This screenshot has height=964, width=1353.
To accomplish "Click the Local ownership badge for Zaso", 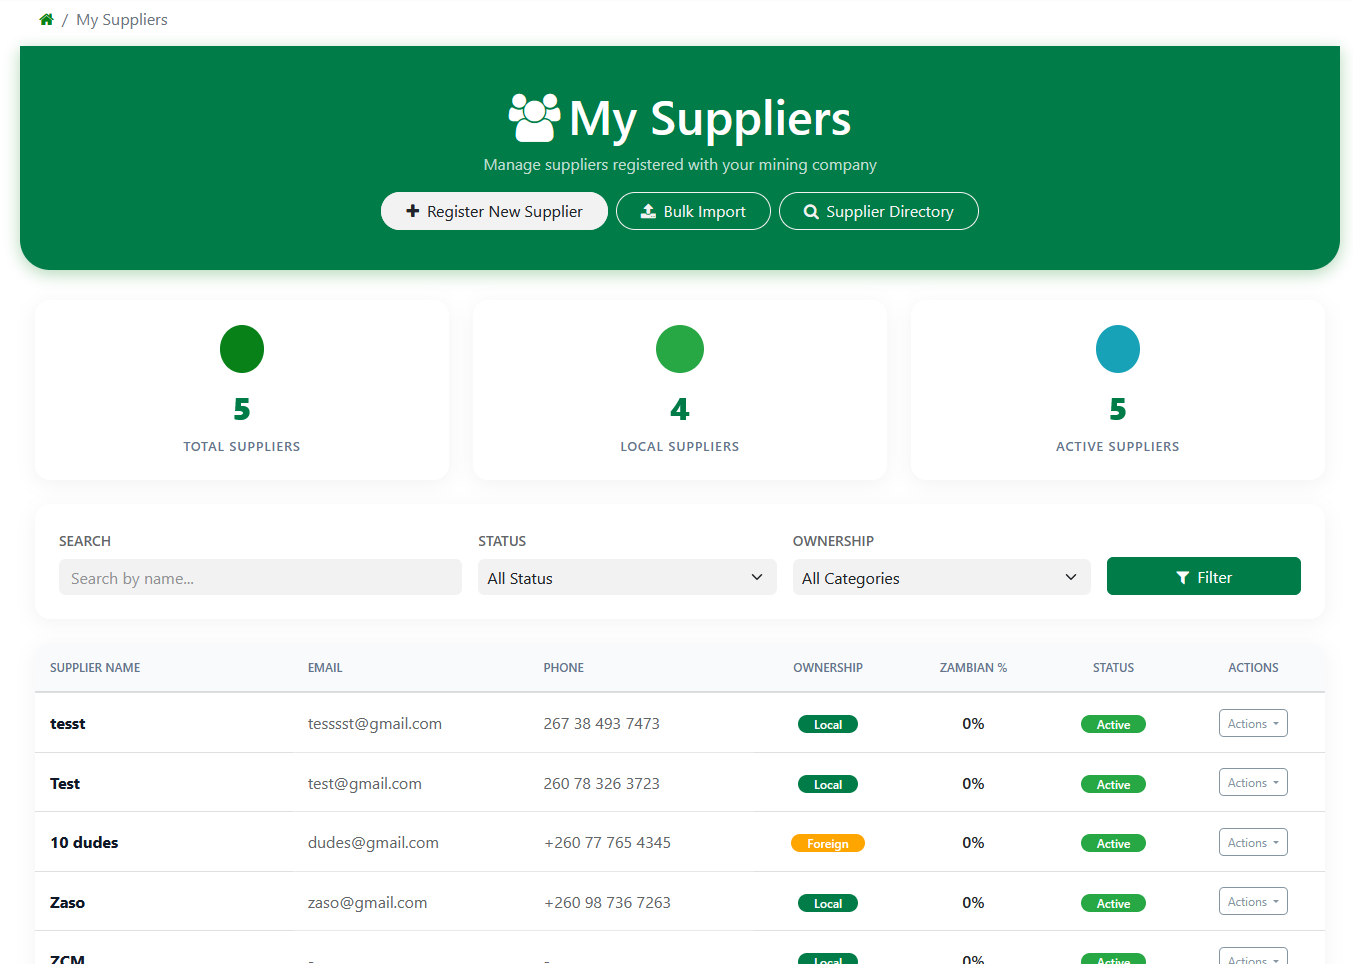I will [x=828, y=902].
